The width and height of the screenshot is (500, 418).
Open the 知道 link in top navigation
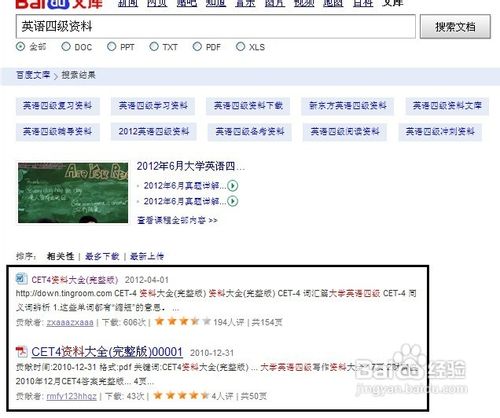[216, 3]
